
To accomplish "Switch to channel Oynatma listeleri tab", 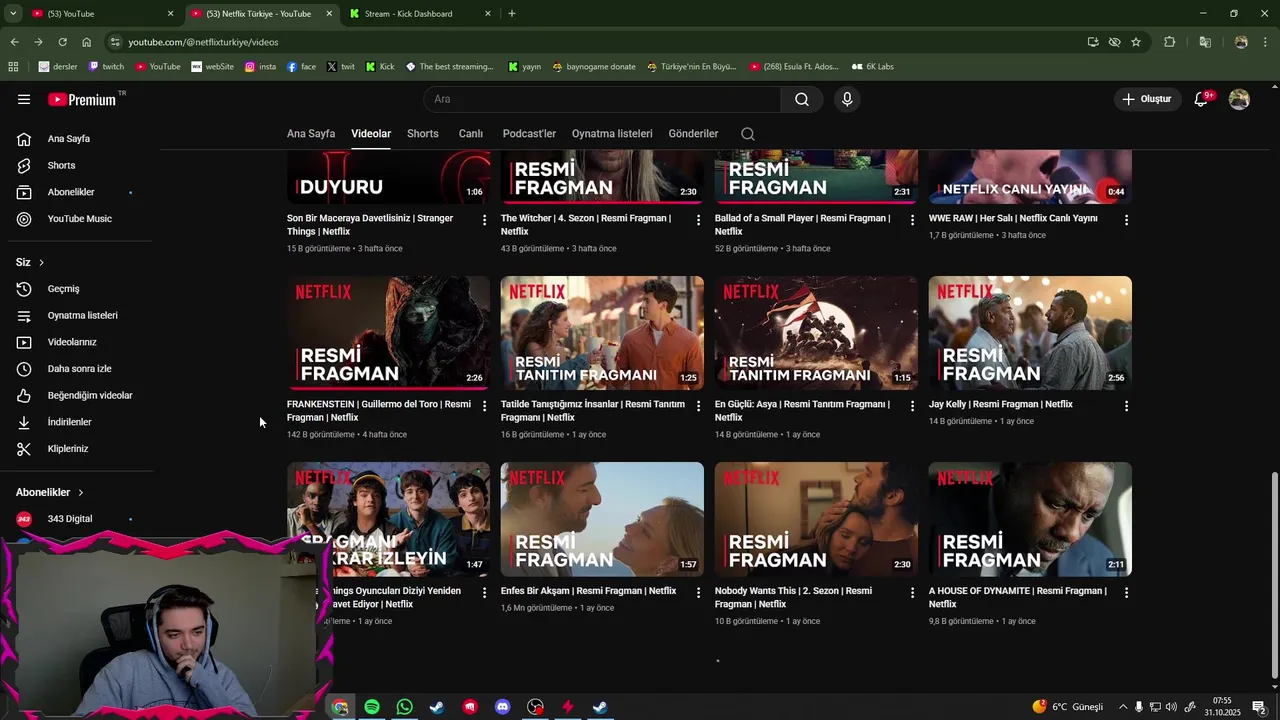I will (612, 134).
